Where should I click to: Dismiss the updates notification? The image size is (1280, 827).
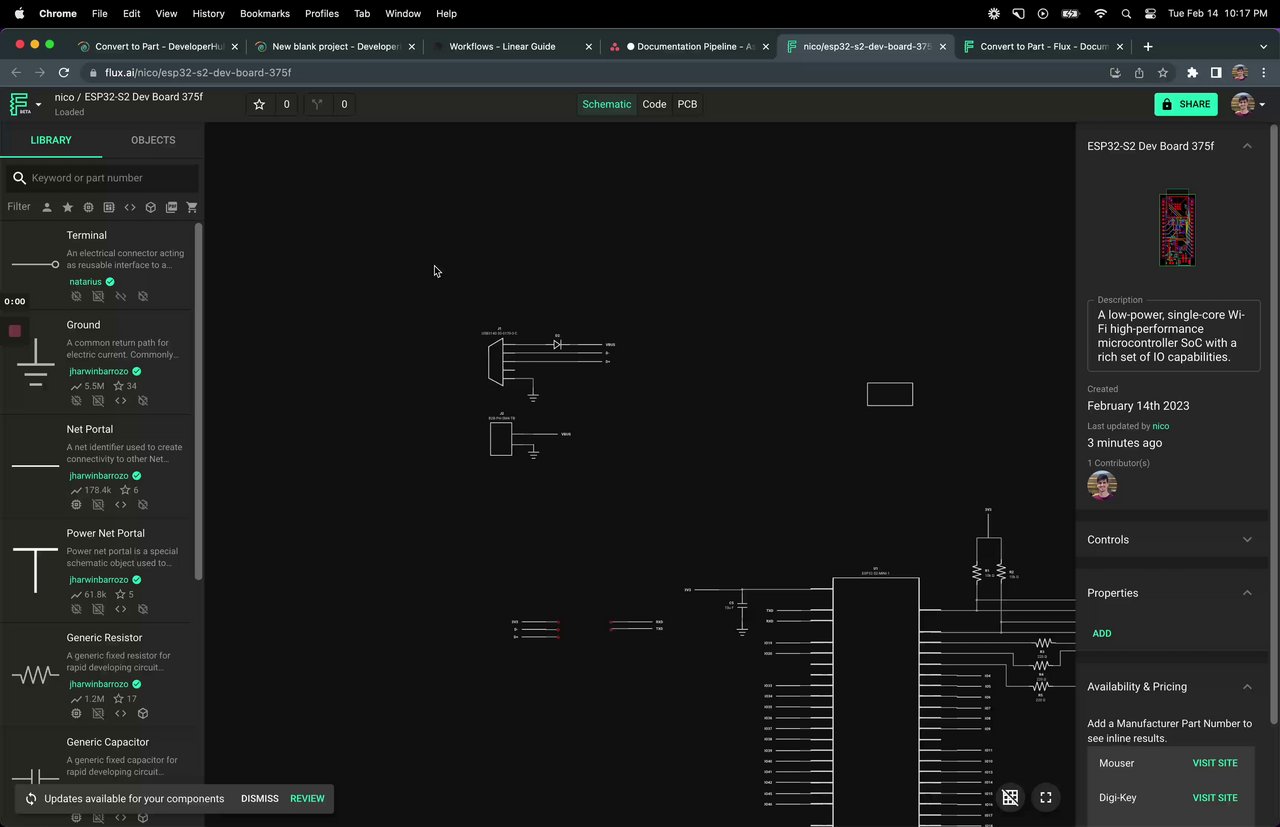pyautogui.click(x=260, y=799)
